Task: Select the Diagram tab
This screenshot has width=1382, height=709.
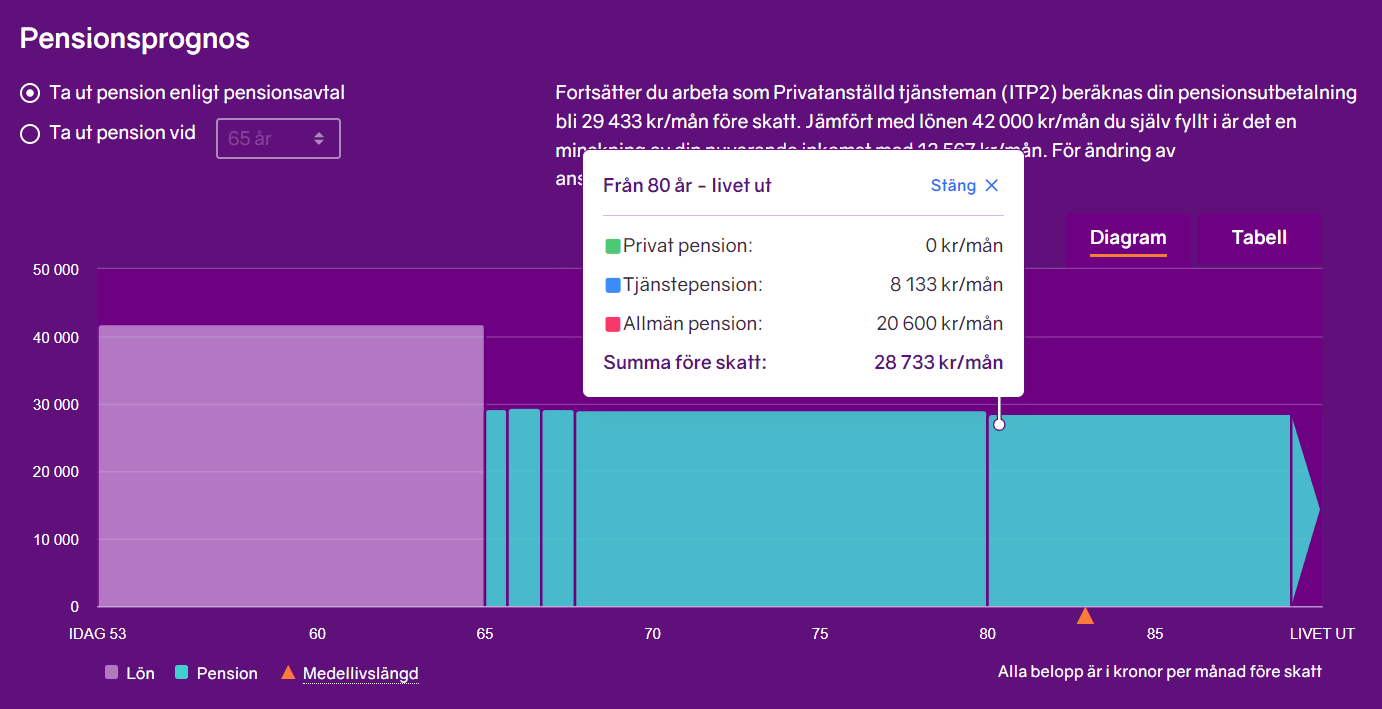Action: [x=1128, y=238]
